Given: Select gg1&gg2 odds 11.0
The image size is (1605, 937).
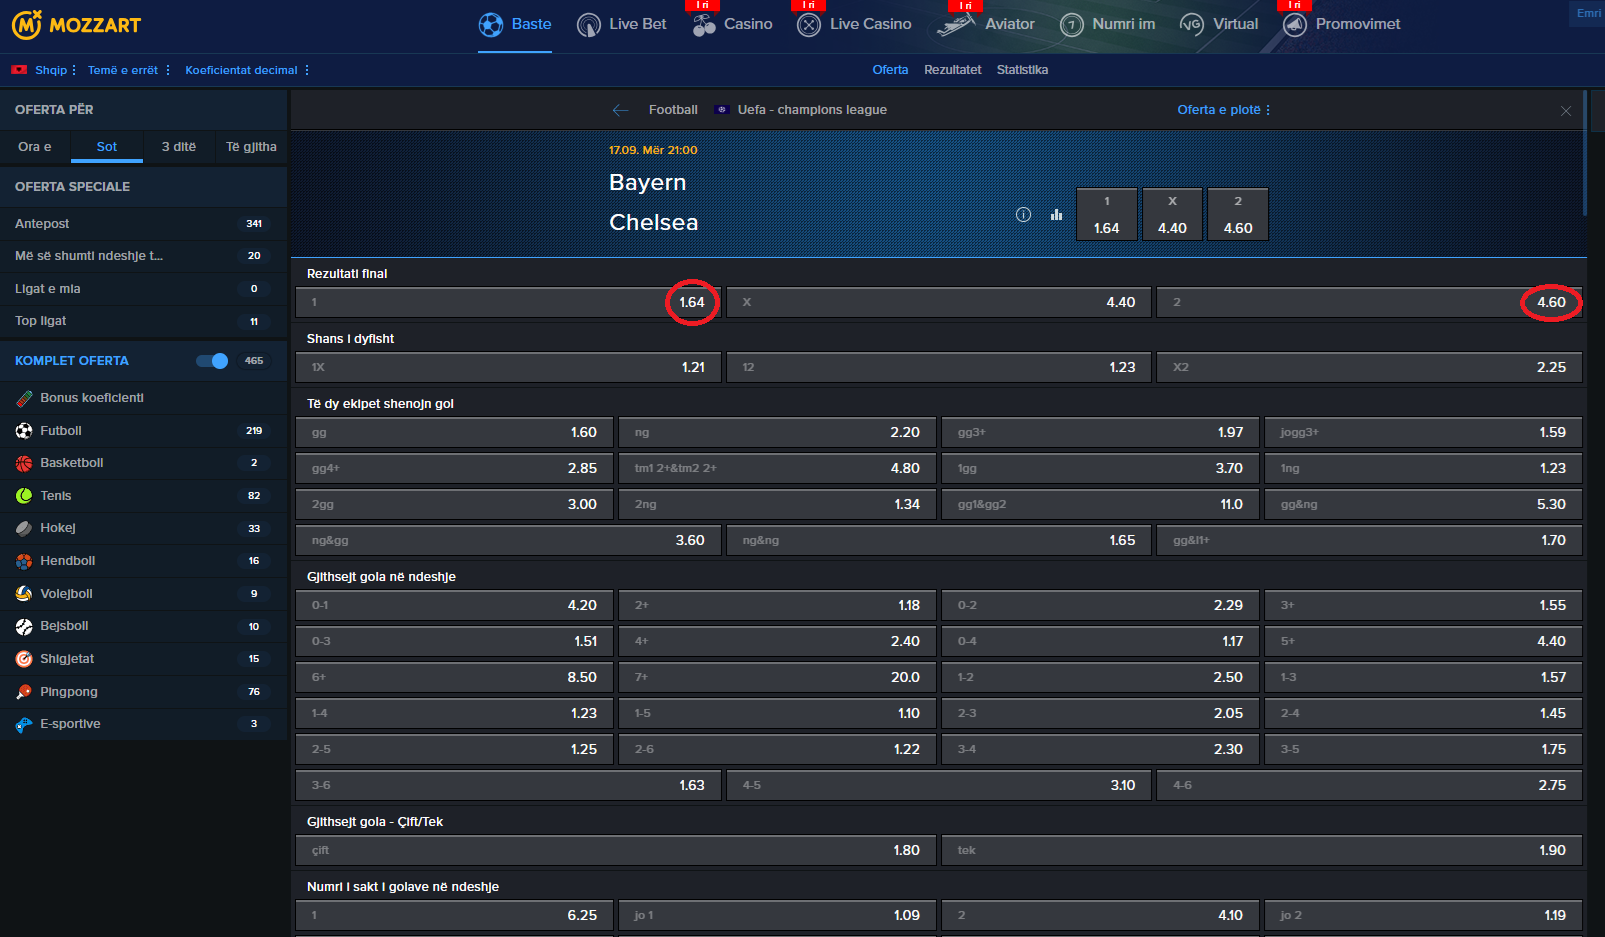Looking at the screenshot, I should click(x=1100, y=504).
